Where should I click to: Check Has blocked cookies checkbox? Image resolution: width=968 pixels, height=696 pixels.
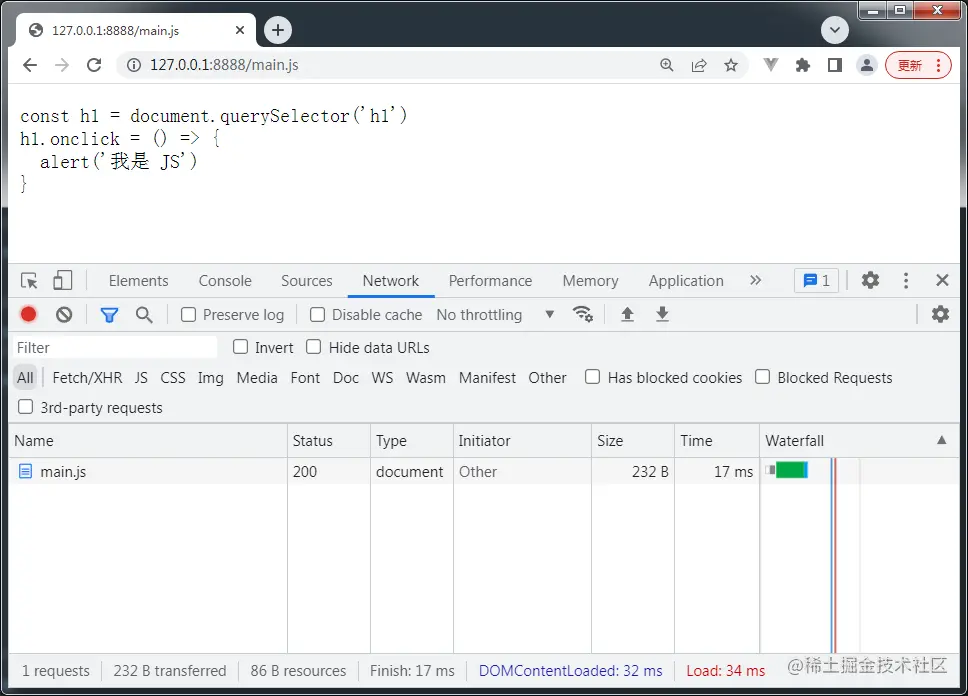(x=592, y=377)
